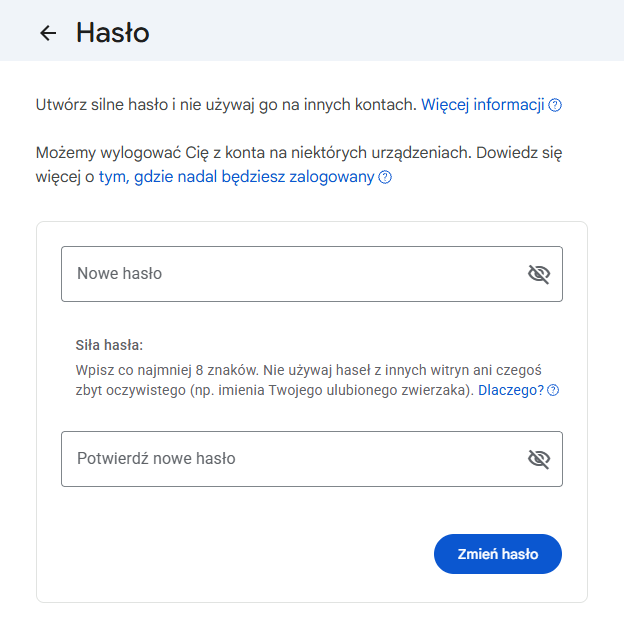Viewport: 624px width, 633px height.
Task: Toggle visibility in 'Potwierdź nowe hasło' field
Action: 539,459
